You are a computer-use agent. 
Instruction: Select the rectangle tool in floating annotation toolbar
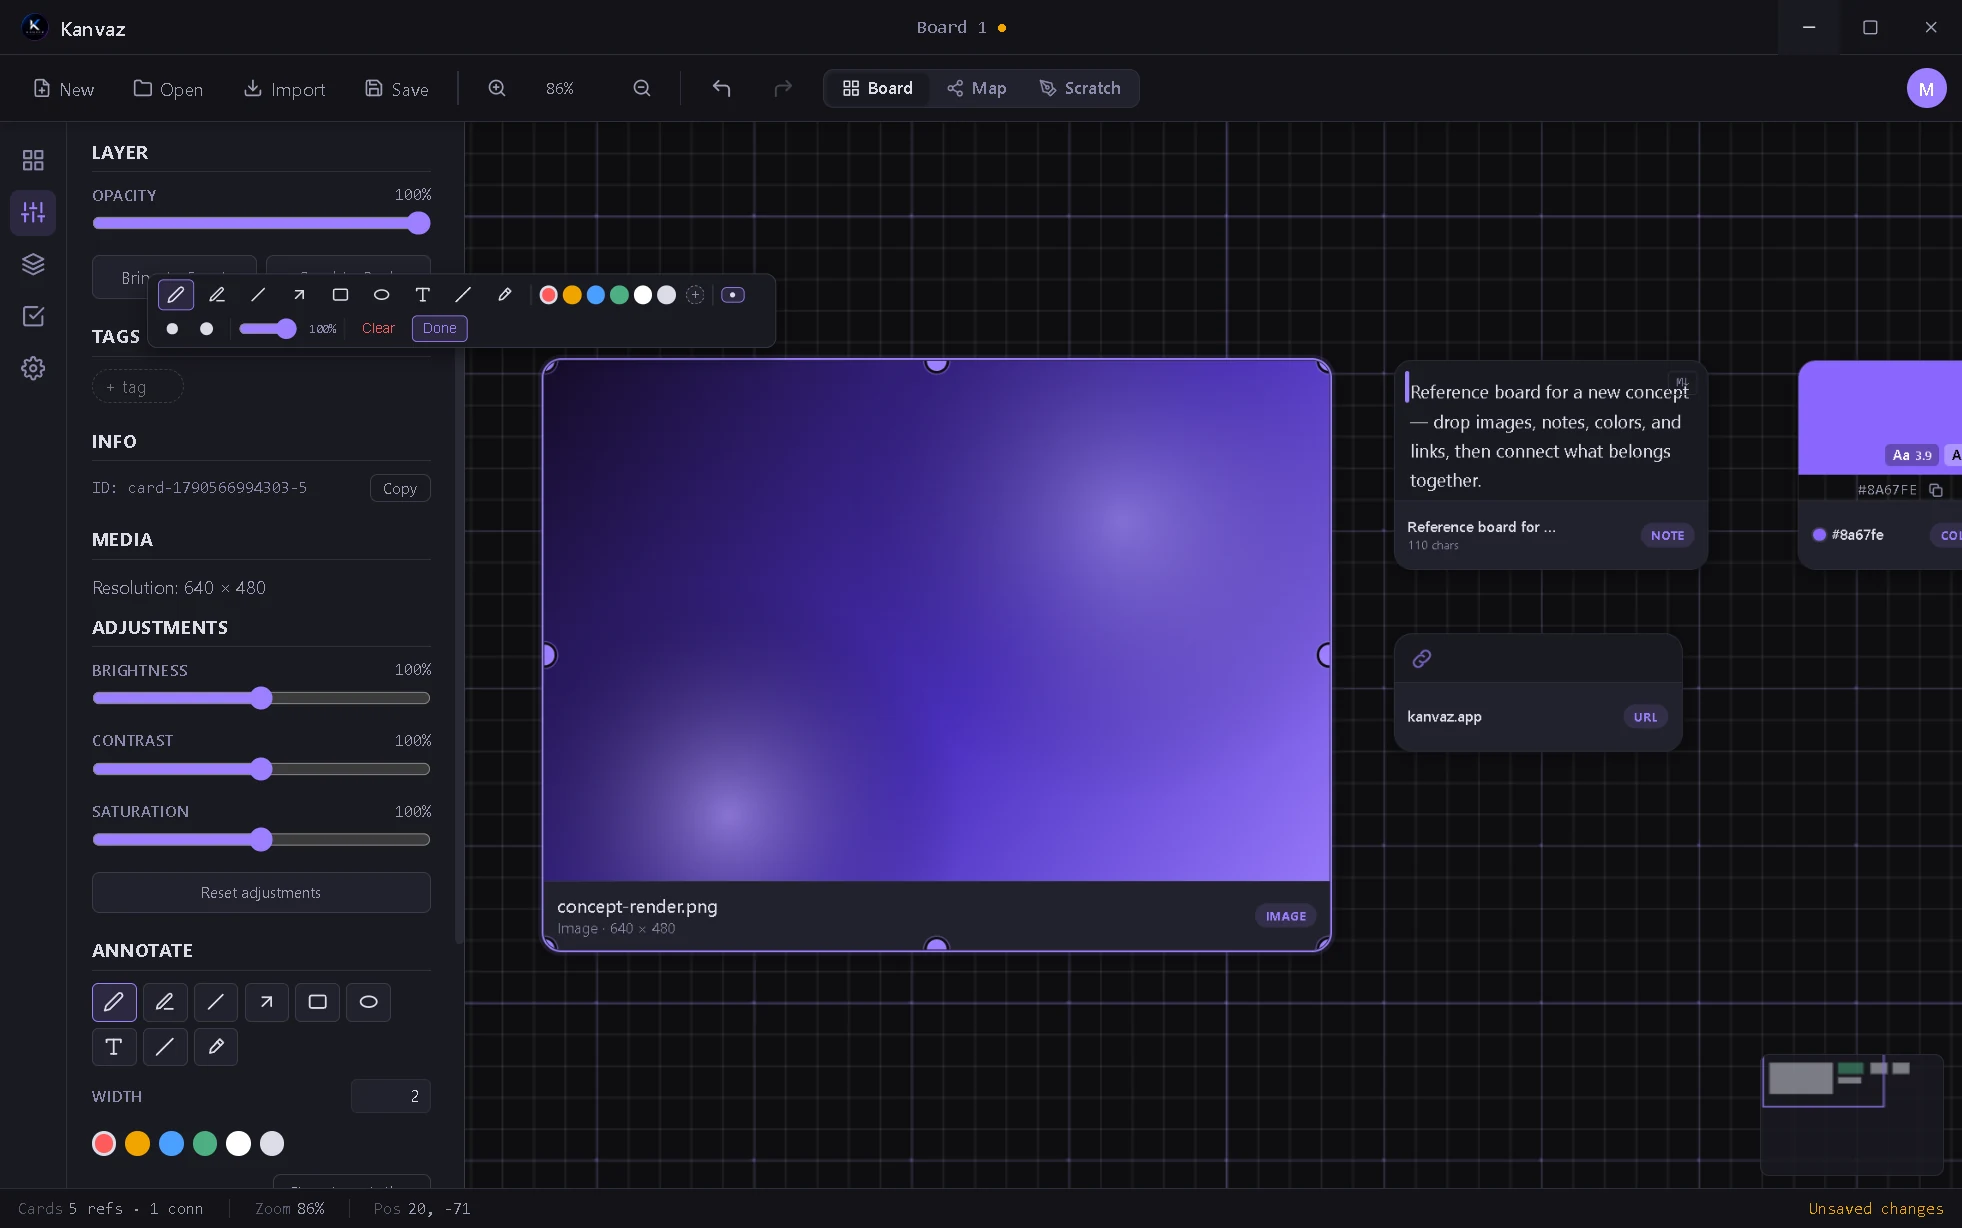pos(340,295)
